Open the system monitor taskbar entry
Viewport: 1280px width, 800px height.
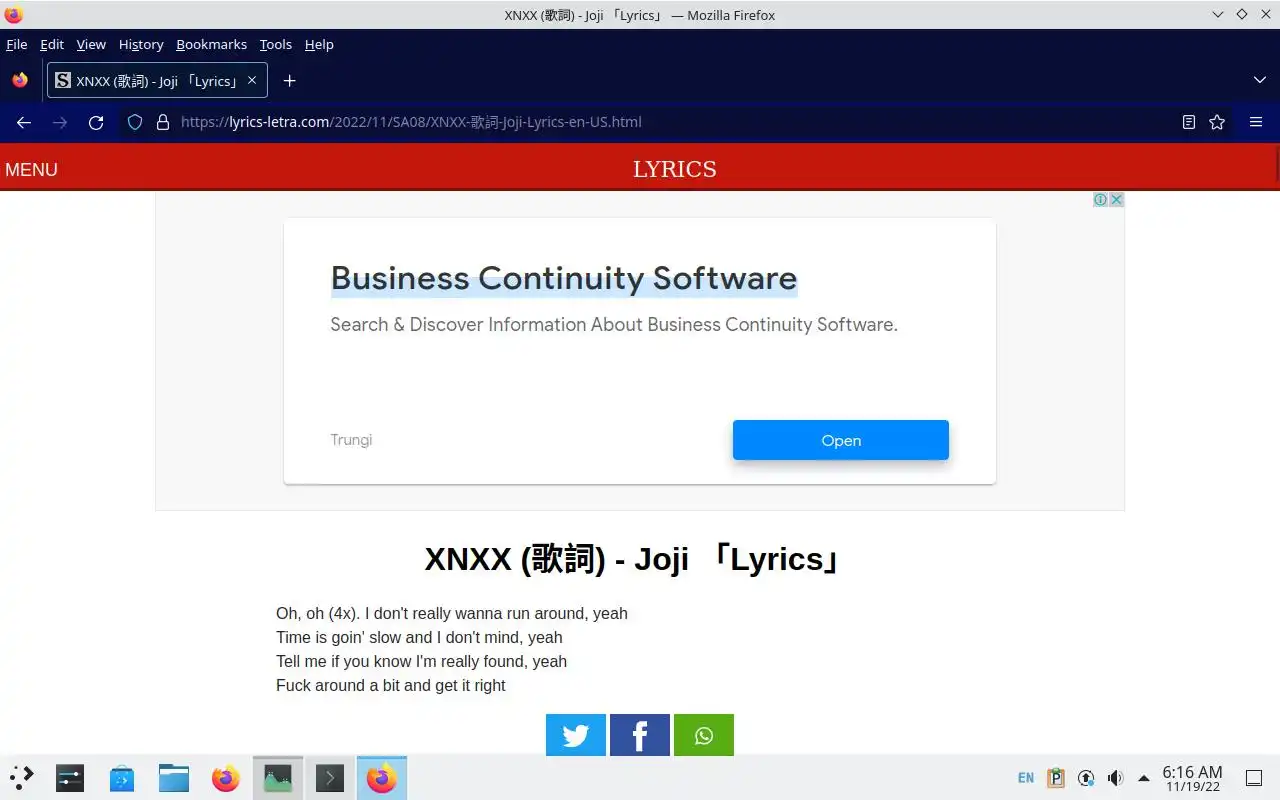(278, 778)
